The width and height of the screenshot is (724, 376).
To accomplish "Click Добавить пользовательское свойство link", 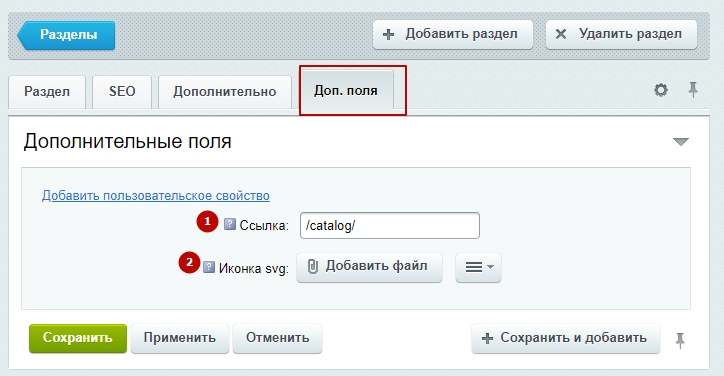I will coord(156,196).
